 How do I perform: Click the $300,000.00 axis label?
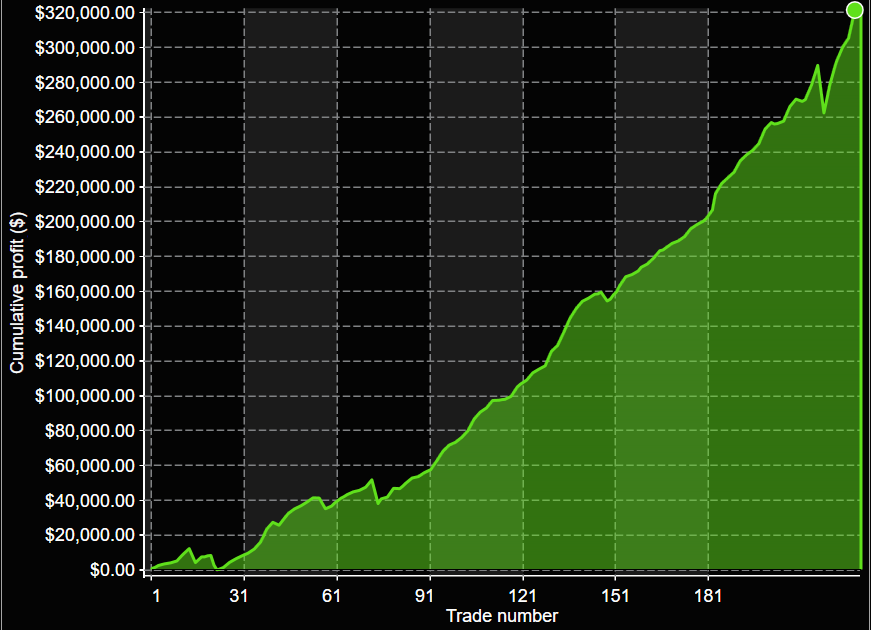click(85, 48)
